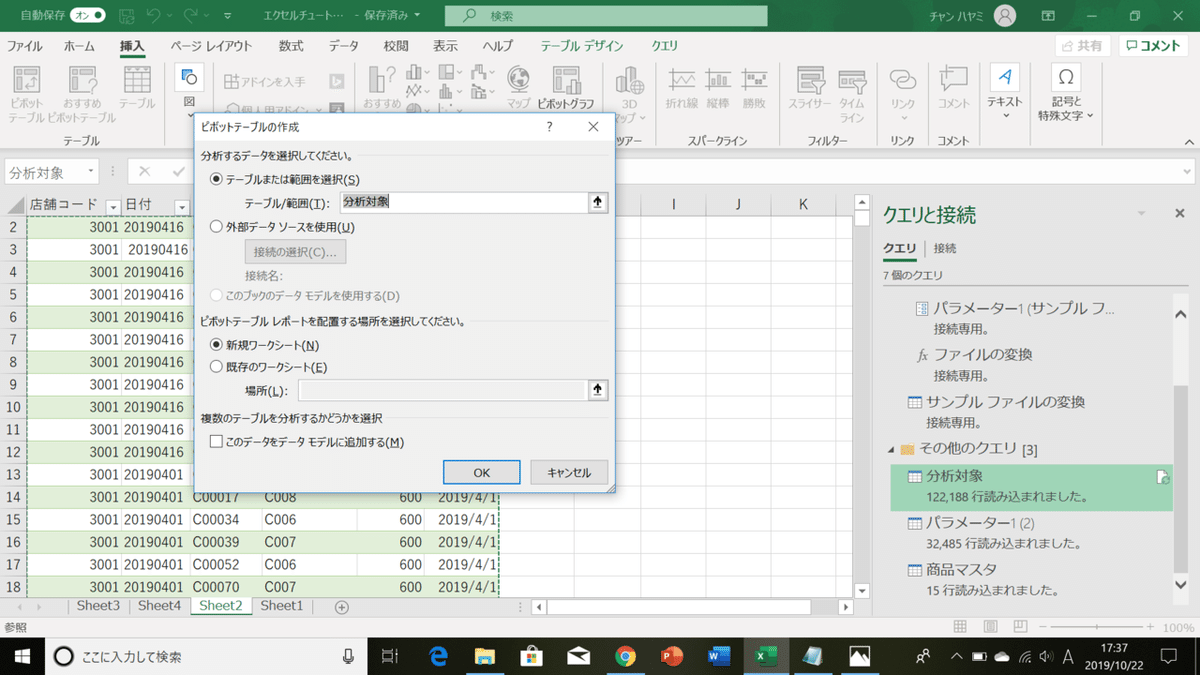Open the file name dropdown in title bar
Screen dimensions: 1200x675
tap(417, 16)
